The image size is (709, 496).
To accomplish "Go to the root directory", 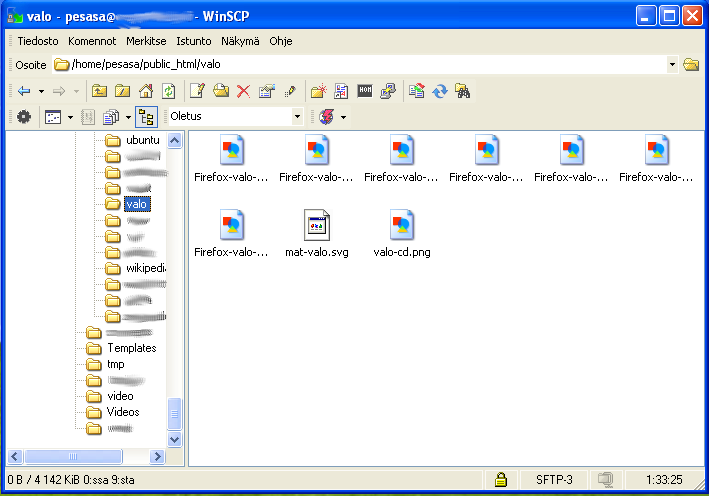I will [123, 91].
